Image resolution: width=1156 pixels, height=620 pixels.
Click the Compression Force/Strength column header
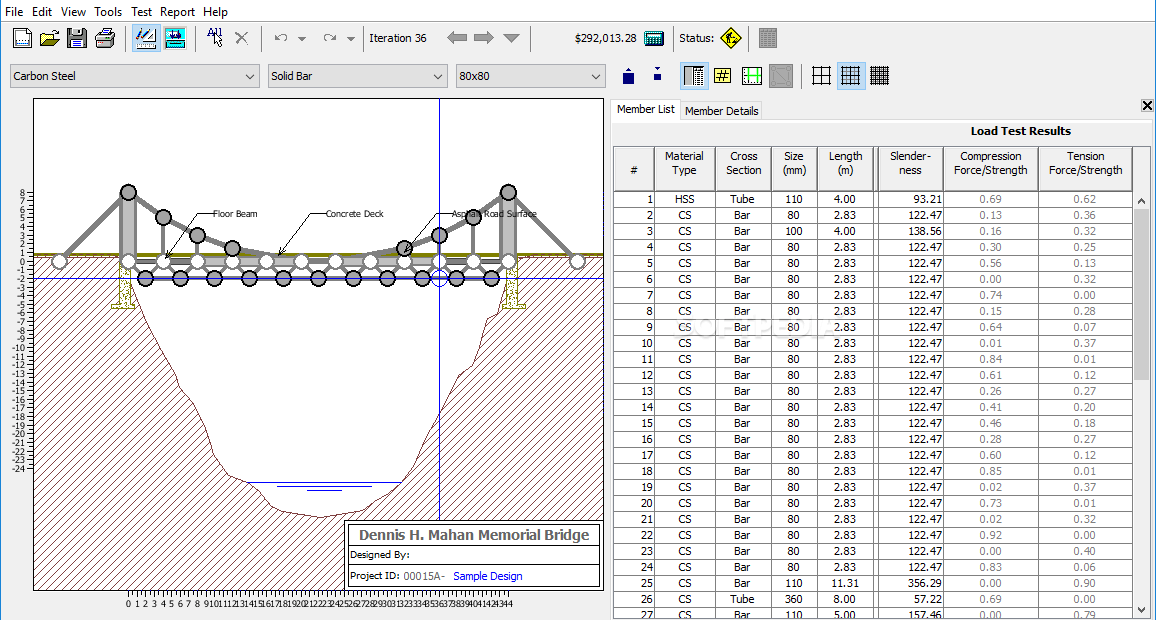(x=990, y=163)
